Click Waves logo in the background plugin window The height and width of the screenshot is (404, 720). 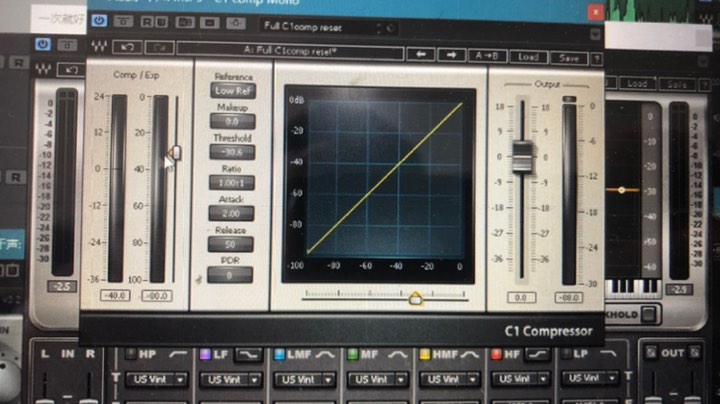43,69
